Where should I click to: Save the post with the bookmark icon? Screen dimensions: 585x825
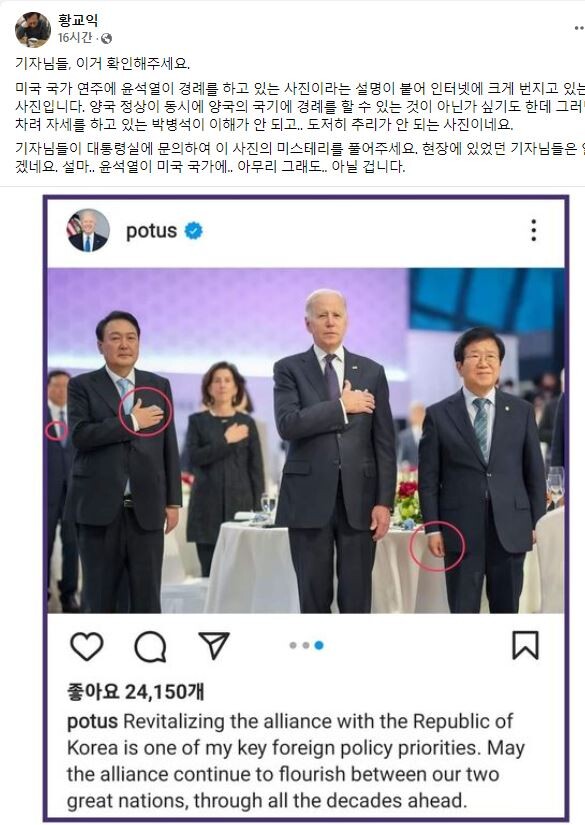point(526,645)
